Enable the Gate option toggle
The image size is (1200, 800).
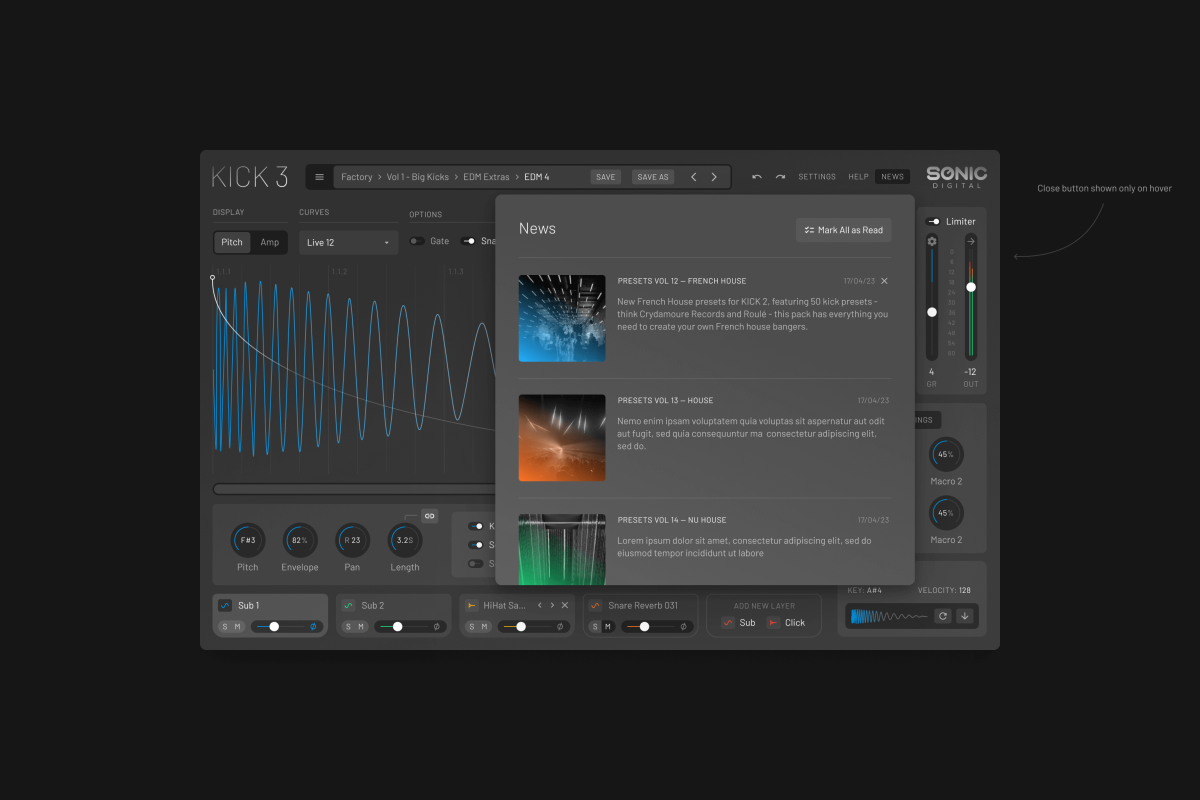[x=417, y=241]
